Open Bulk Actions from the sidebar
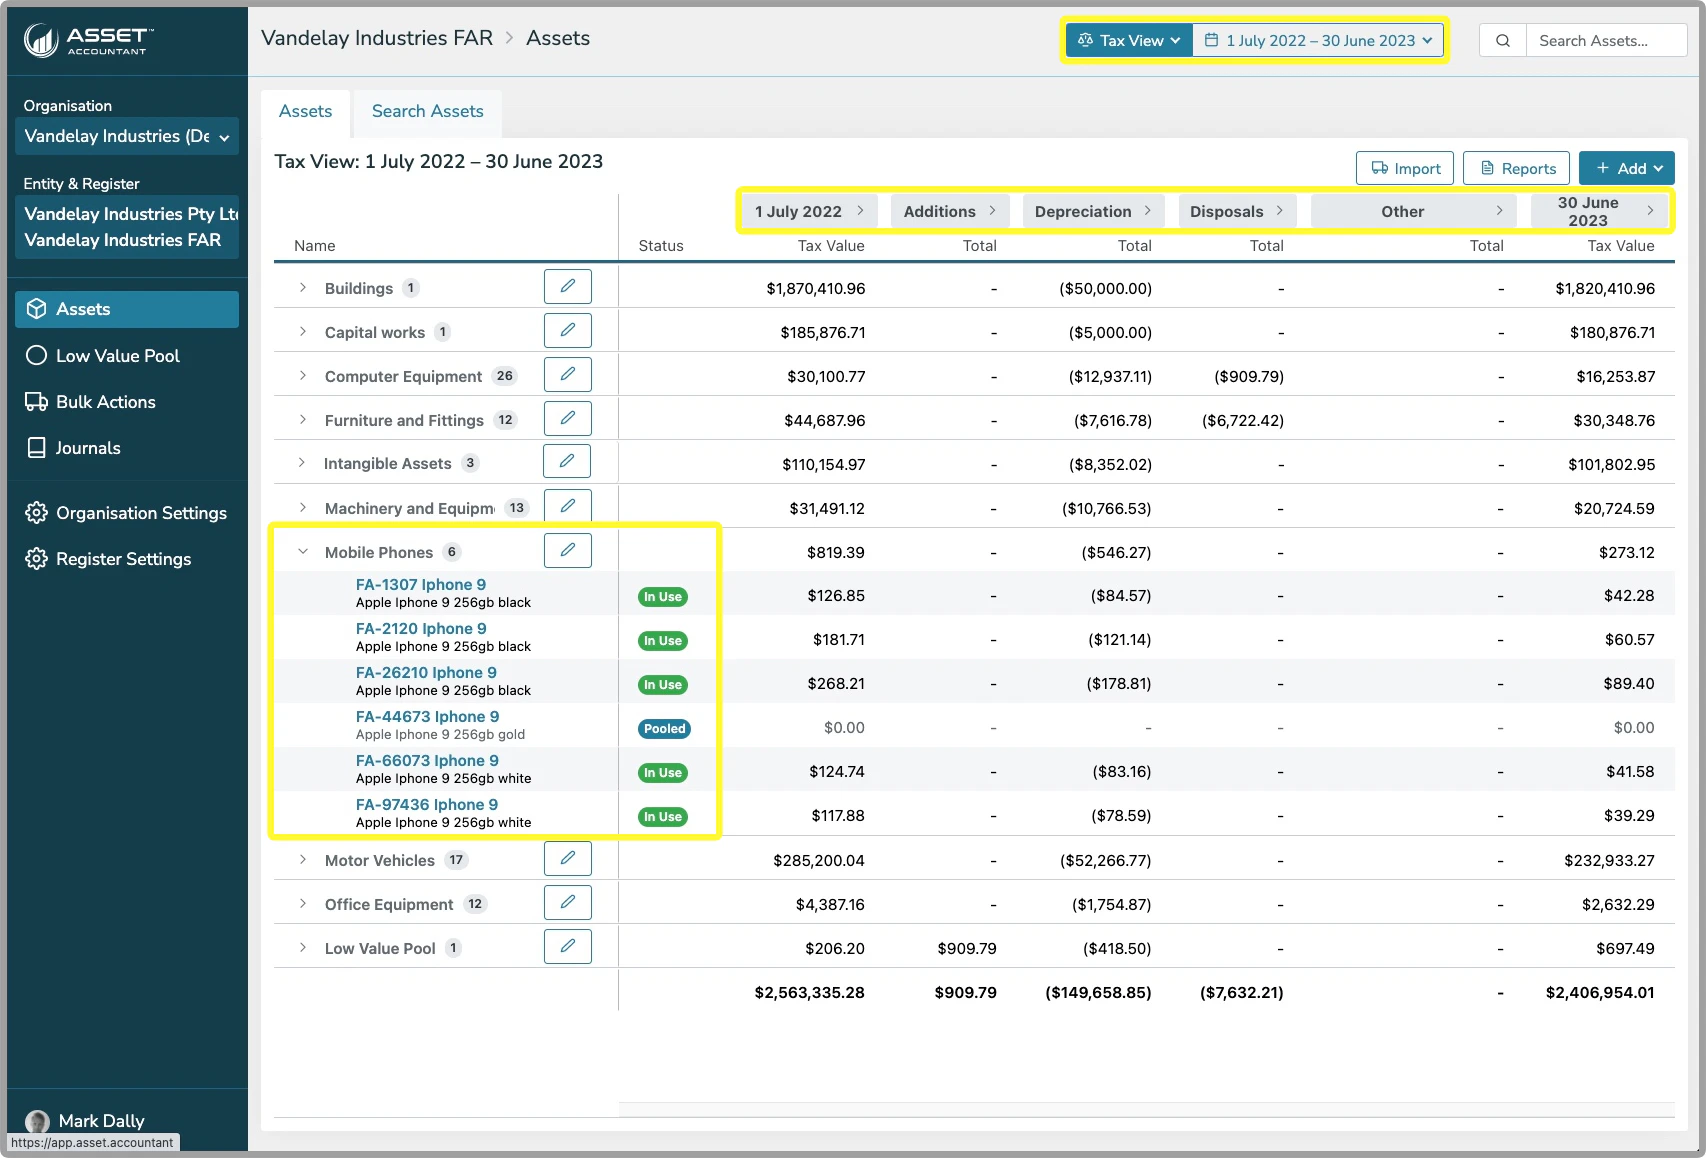This screenshot has height=1158, width=1706. click(106, 401)
